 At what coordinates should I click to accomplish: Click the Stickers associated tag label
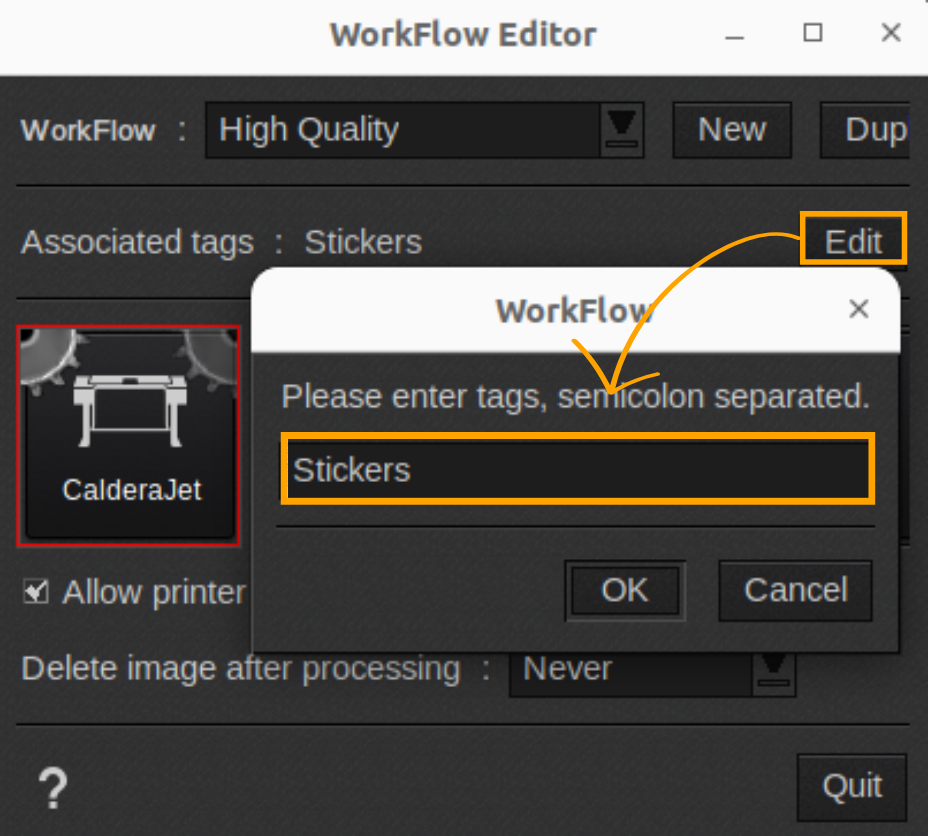coord(362,241)
